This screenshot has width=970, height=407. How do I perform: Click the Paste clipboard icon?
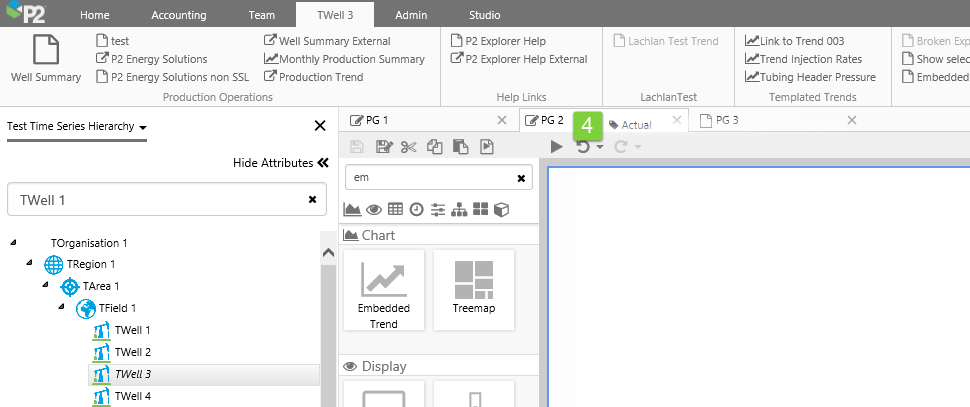click(x=460, y=147)
